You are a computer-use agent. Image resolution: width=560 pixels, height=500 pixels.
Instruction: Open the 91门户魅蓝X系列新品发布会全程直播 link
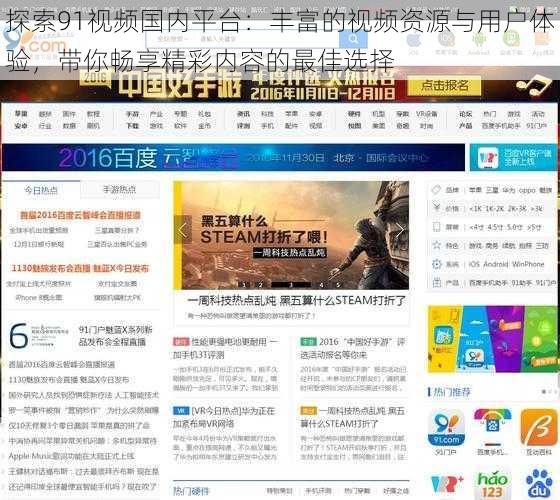(115, 336)
